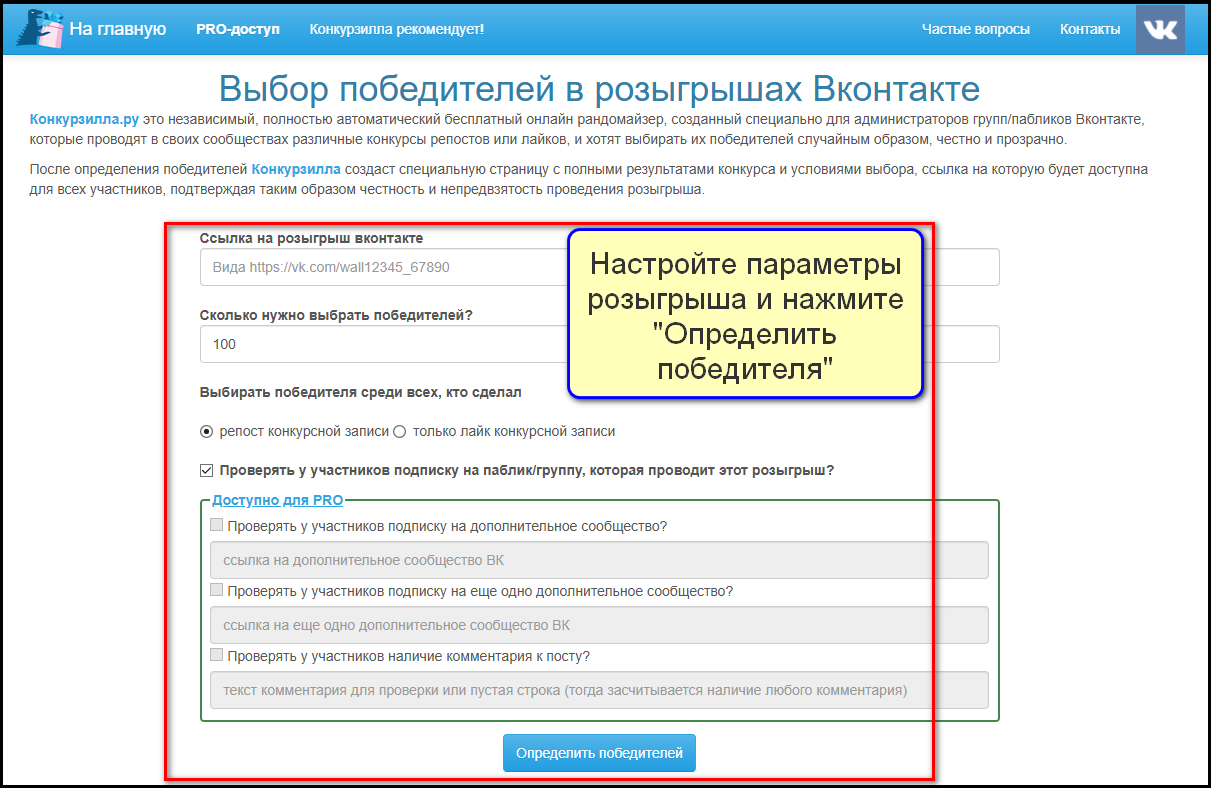Enable one more additional community checkbox
This screenshot has height=788, width=1211.
tap(217, 590)
